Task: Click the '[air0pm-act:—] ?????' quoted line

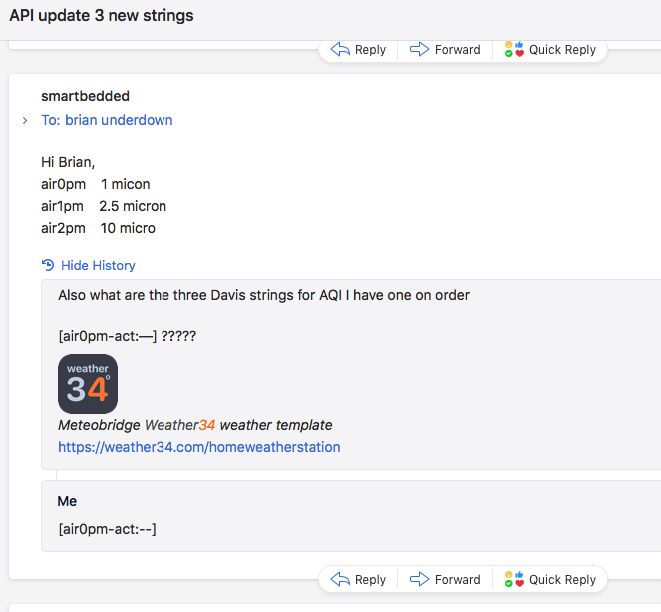Action: (127, 336)
